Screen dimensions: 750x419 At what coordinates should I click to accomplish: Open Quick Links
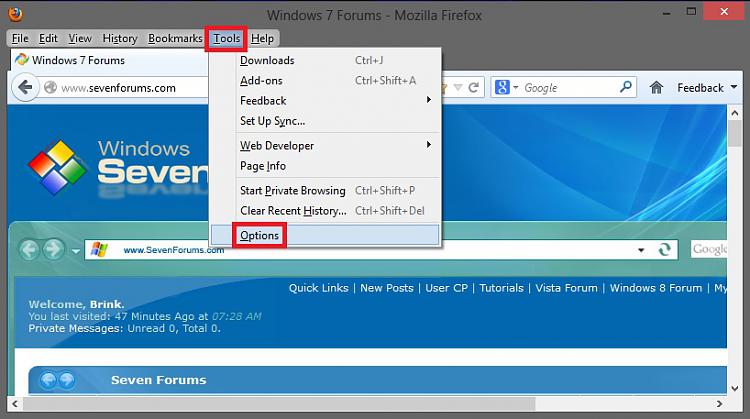click(319, 288)
